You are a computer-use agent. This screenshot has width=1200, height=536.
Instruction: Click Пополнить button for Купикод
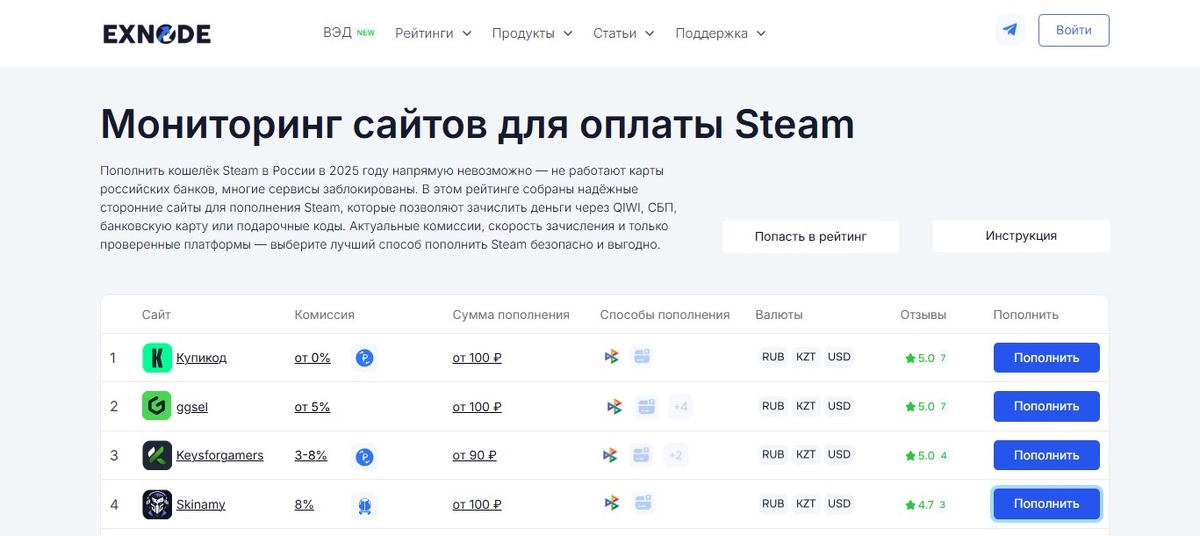point(1046,358)
